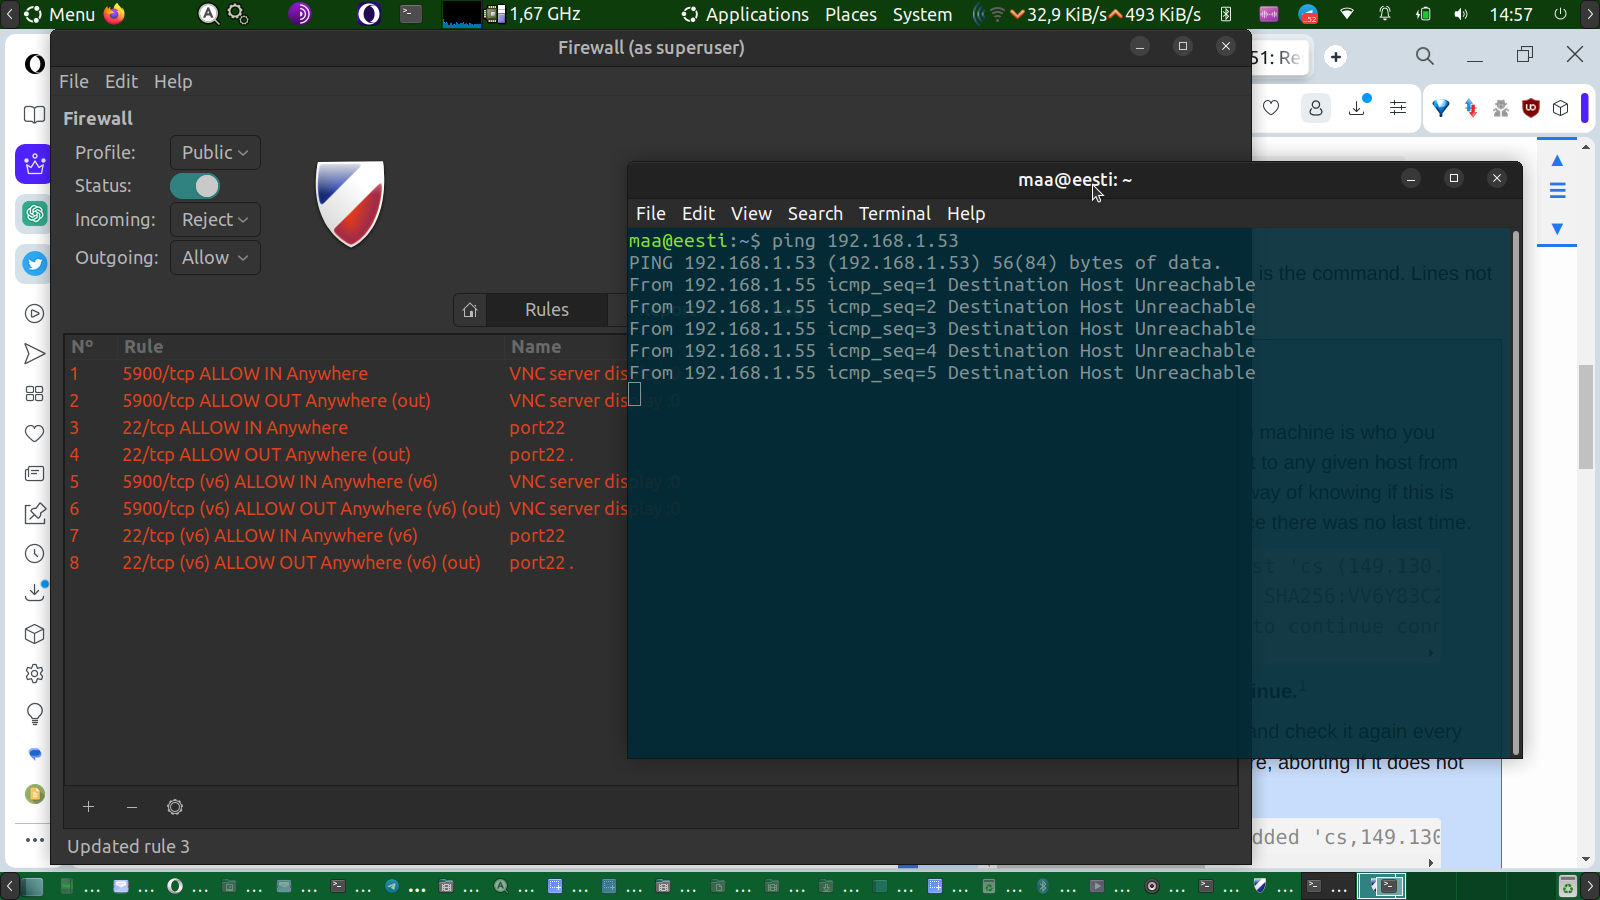The width and height of the screenshot is (1600, 900).
Task: Click the home icon beside Rules tab
Action: [470, 310]
